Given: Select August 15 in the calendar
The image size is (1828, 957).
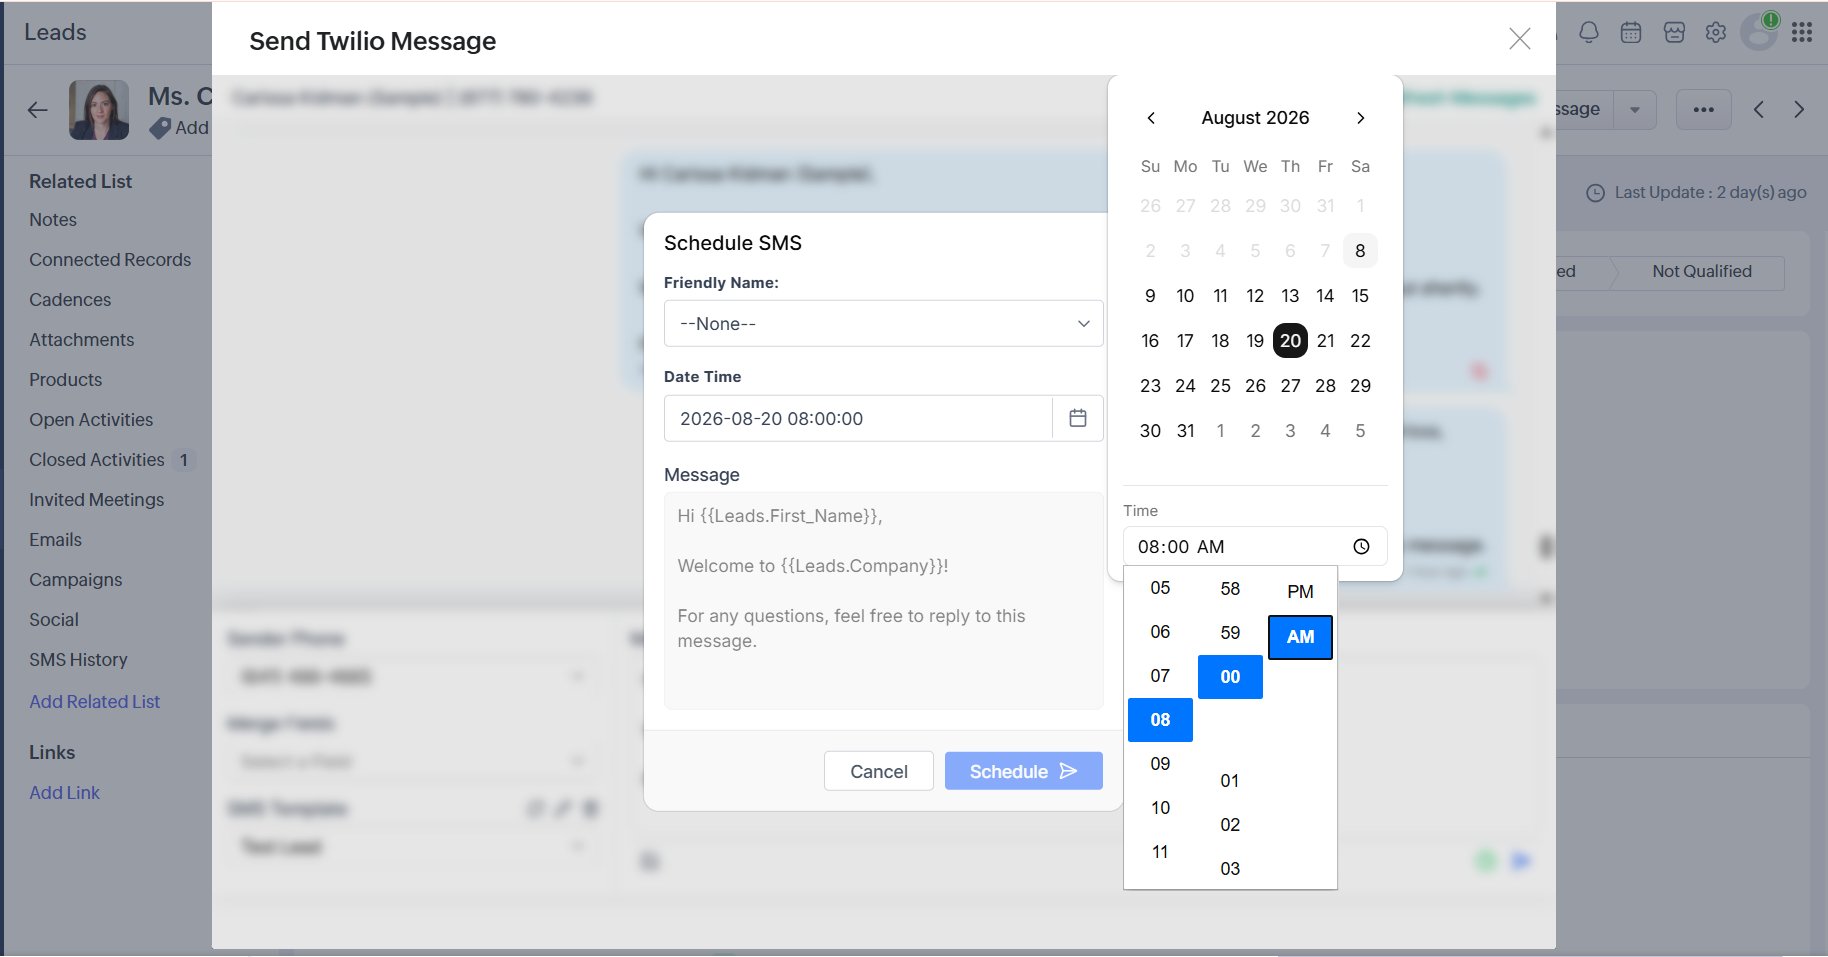Looking at the screenshot, I should 1361,296.
